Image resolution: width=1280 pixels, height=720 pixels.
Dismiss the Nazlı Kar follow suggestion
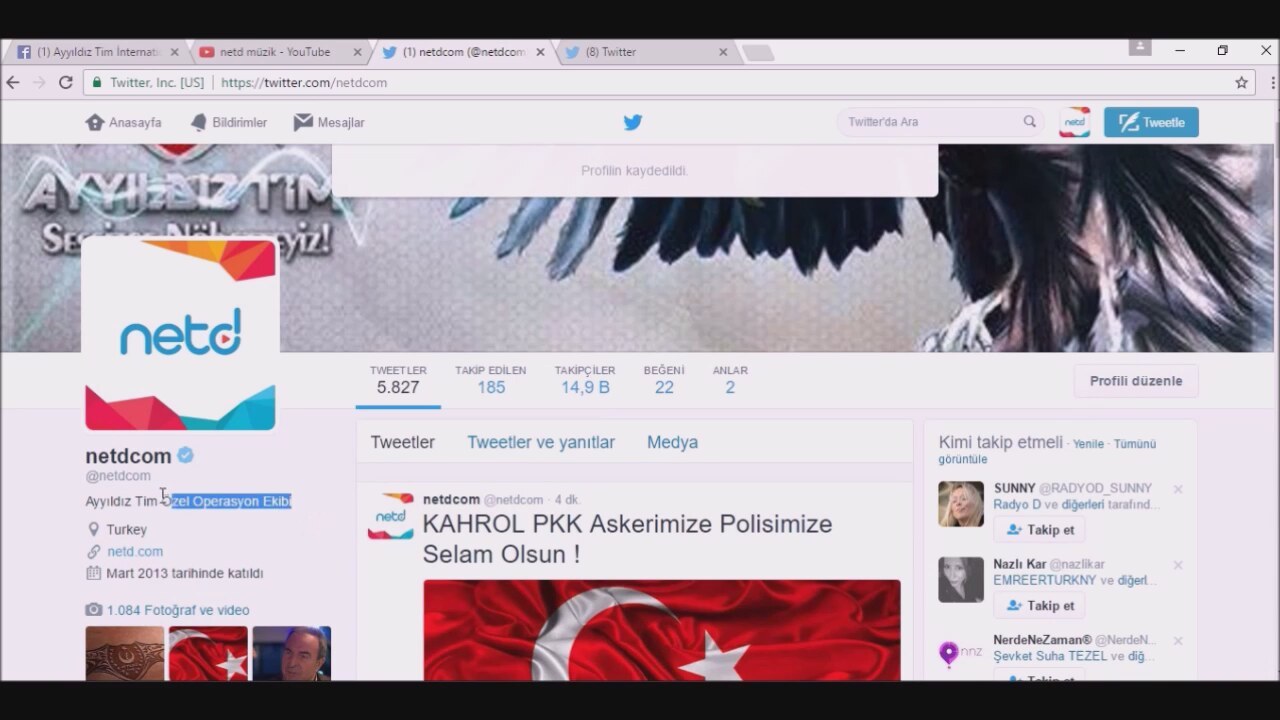click(1178, 565)
